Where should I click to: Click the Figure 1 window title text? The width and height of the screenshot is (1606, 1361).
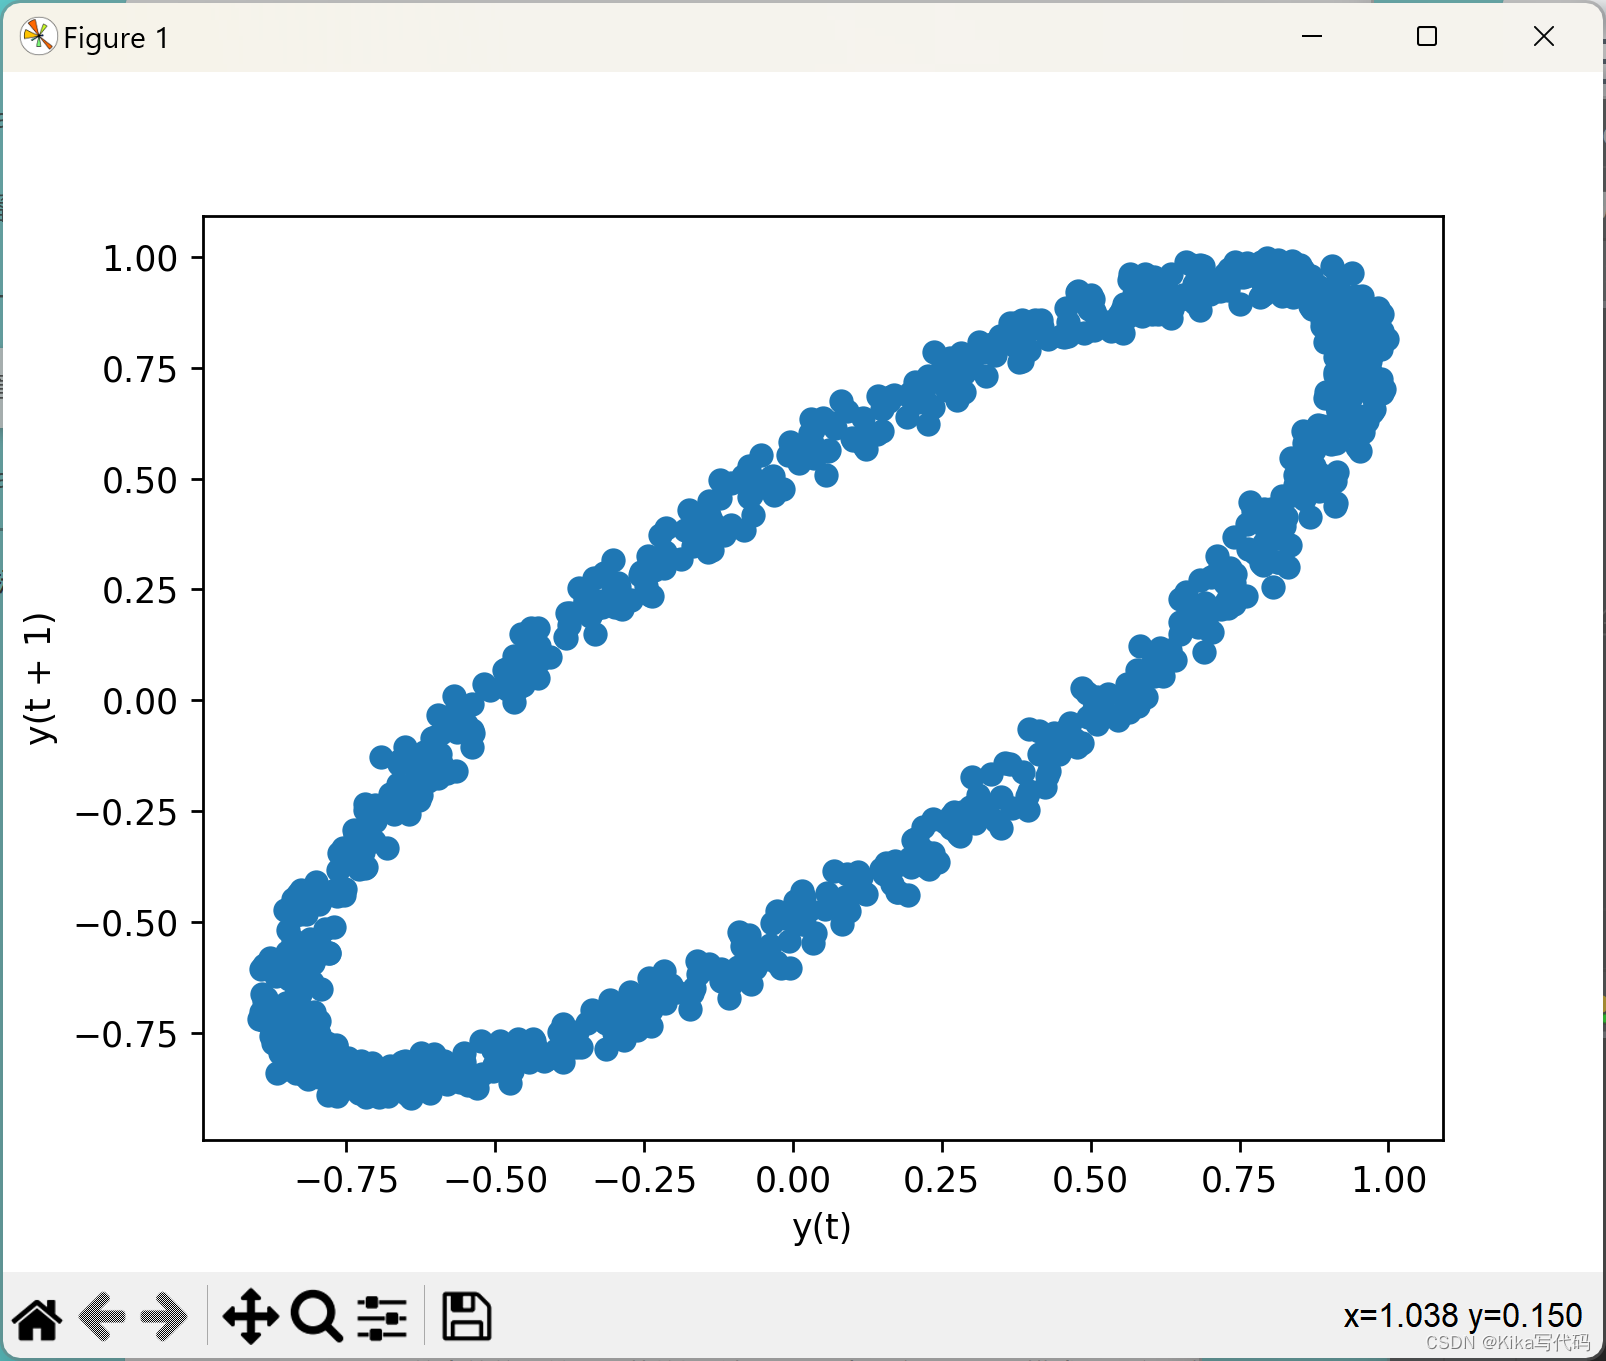tap(116, 38)
